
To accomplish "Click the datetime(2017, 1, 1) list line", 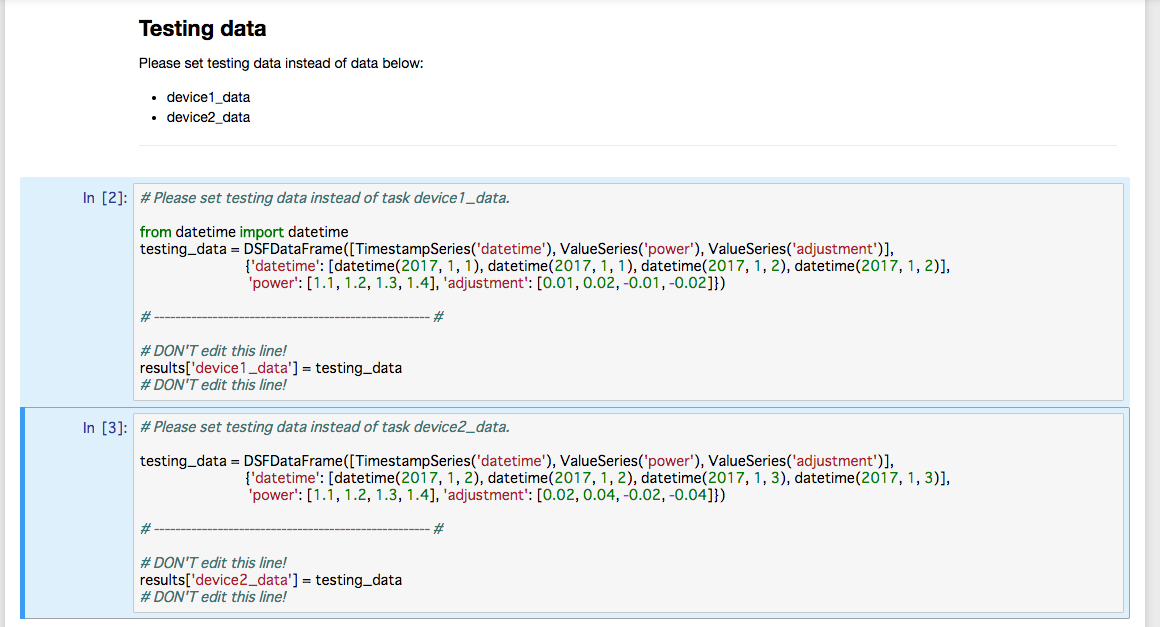I will coord(596,266).
